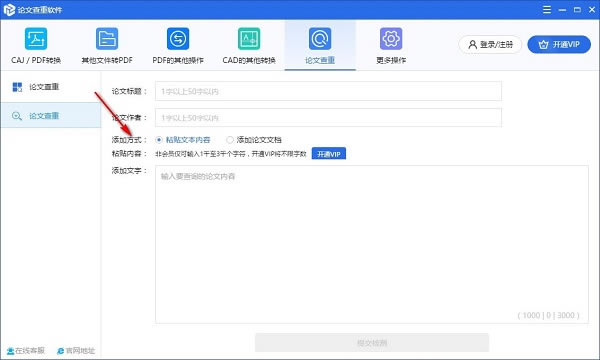Click the top-right 开通VIP button
The height and width of the screenshot is (360, 600).
[x=559, y=45]
